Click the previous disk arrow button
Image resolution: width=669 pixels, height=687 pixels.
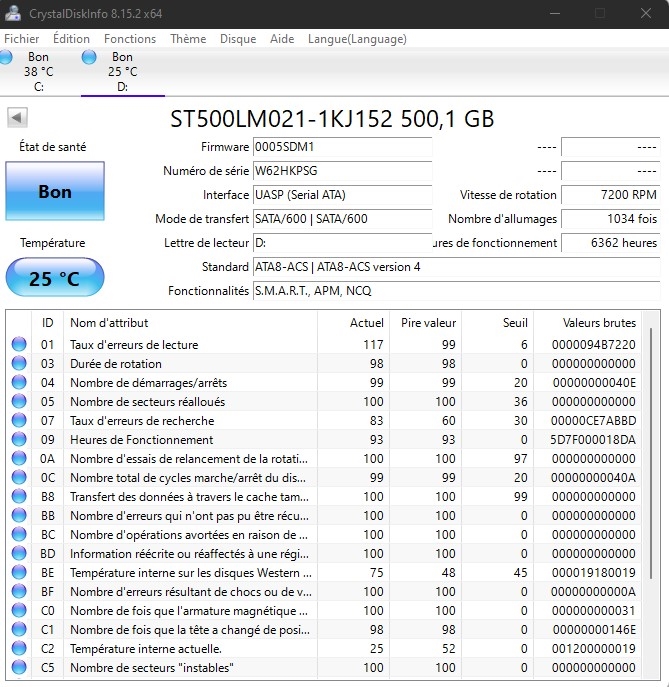[17, 118]
